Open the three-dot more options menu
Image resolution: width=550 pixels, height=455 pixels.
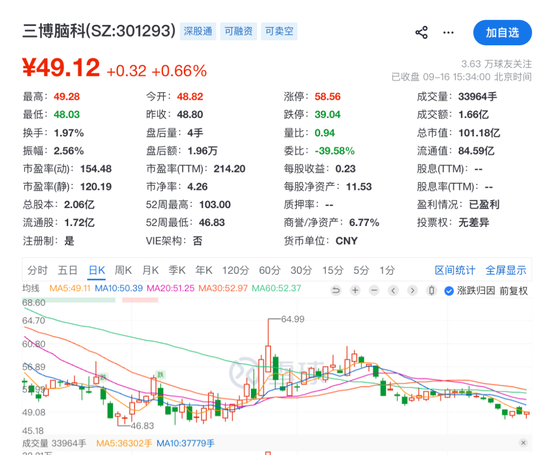(448, 33)
